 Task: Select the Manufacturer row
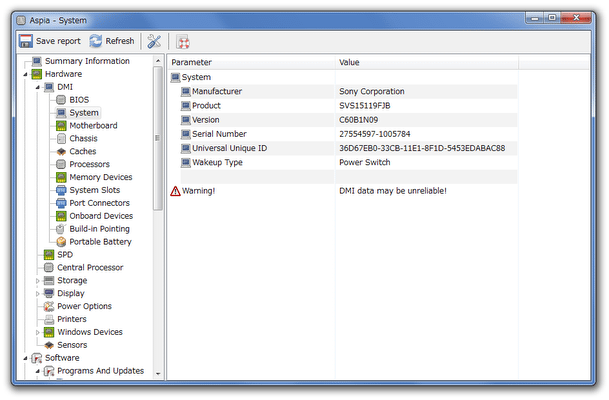(348, 91)
